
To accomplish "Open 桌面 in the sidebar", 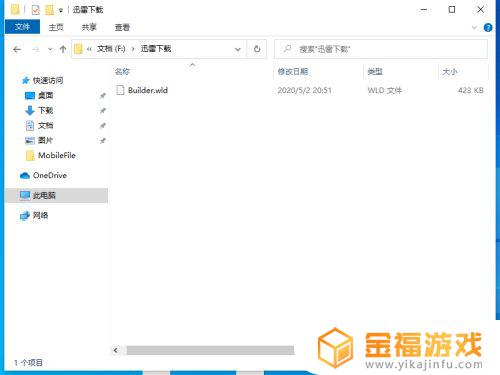I will coord(45,95).
